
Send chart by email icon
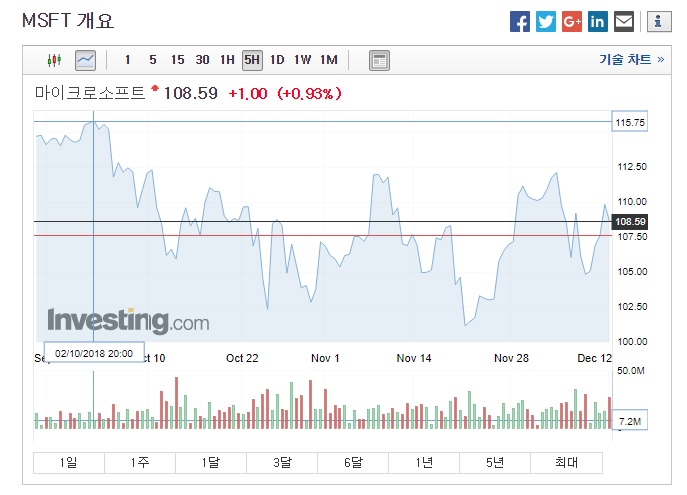pyautogui.click(x=624, y=21)
